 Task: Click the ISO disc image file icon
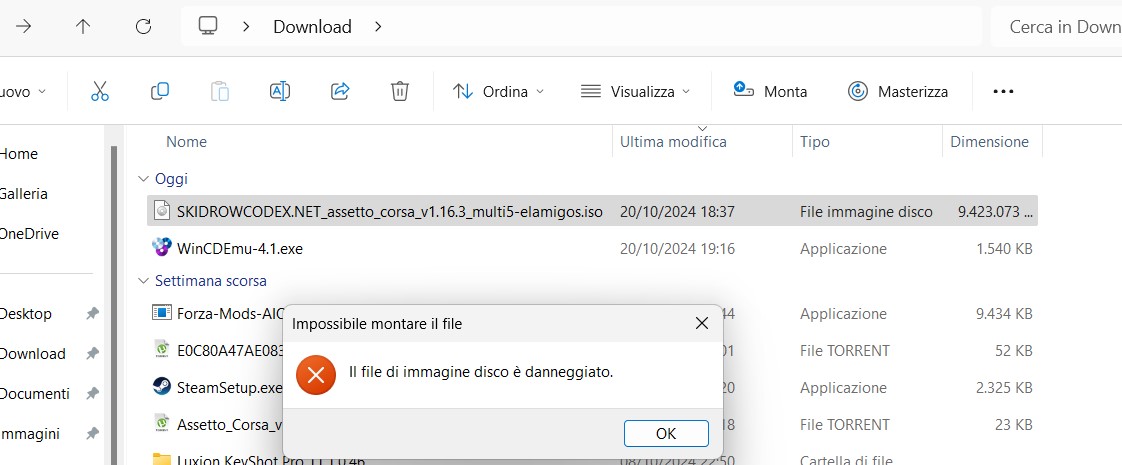[x=162, y=210]
